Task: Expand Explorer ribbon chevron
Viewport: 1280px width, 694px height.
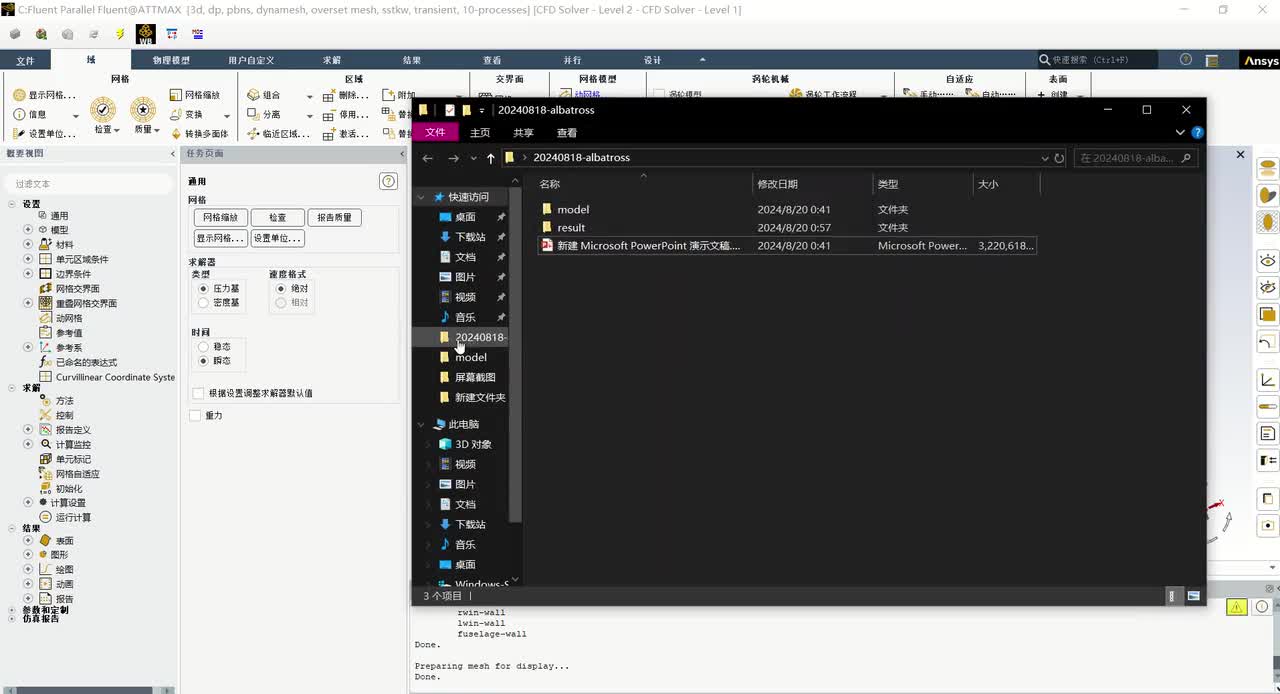Action: coord(1180,132)
